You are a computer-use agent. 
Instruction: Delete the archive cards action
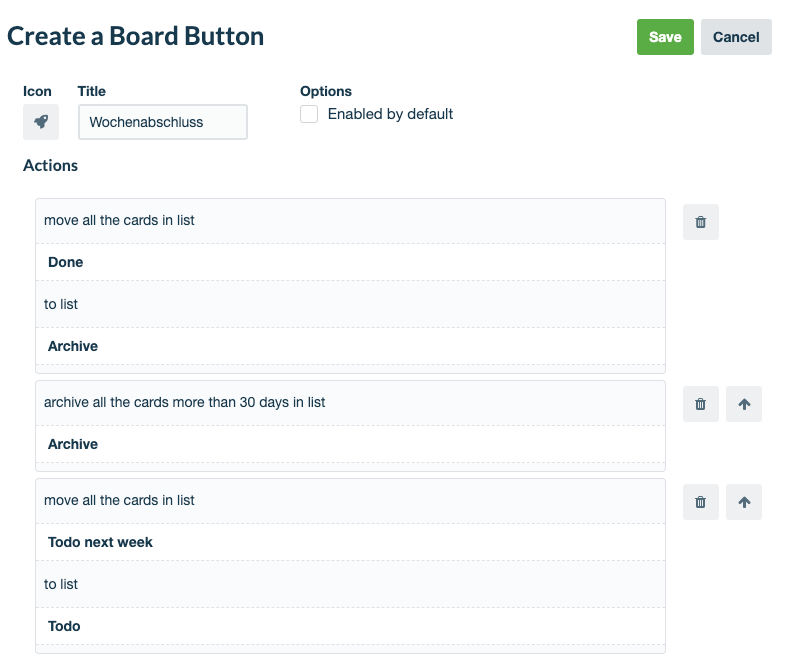coord(701,404)
